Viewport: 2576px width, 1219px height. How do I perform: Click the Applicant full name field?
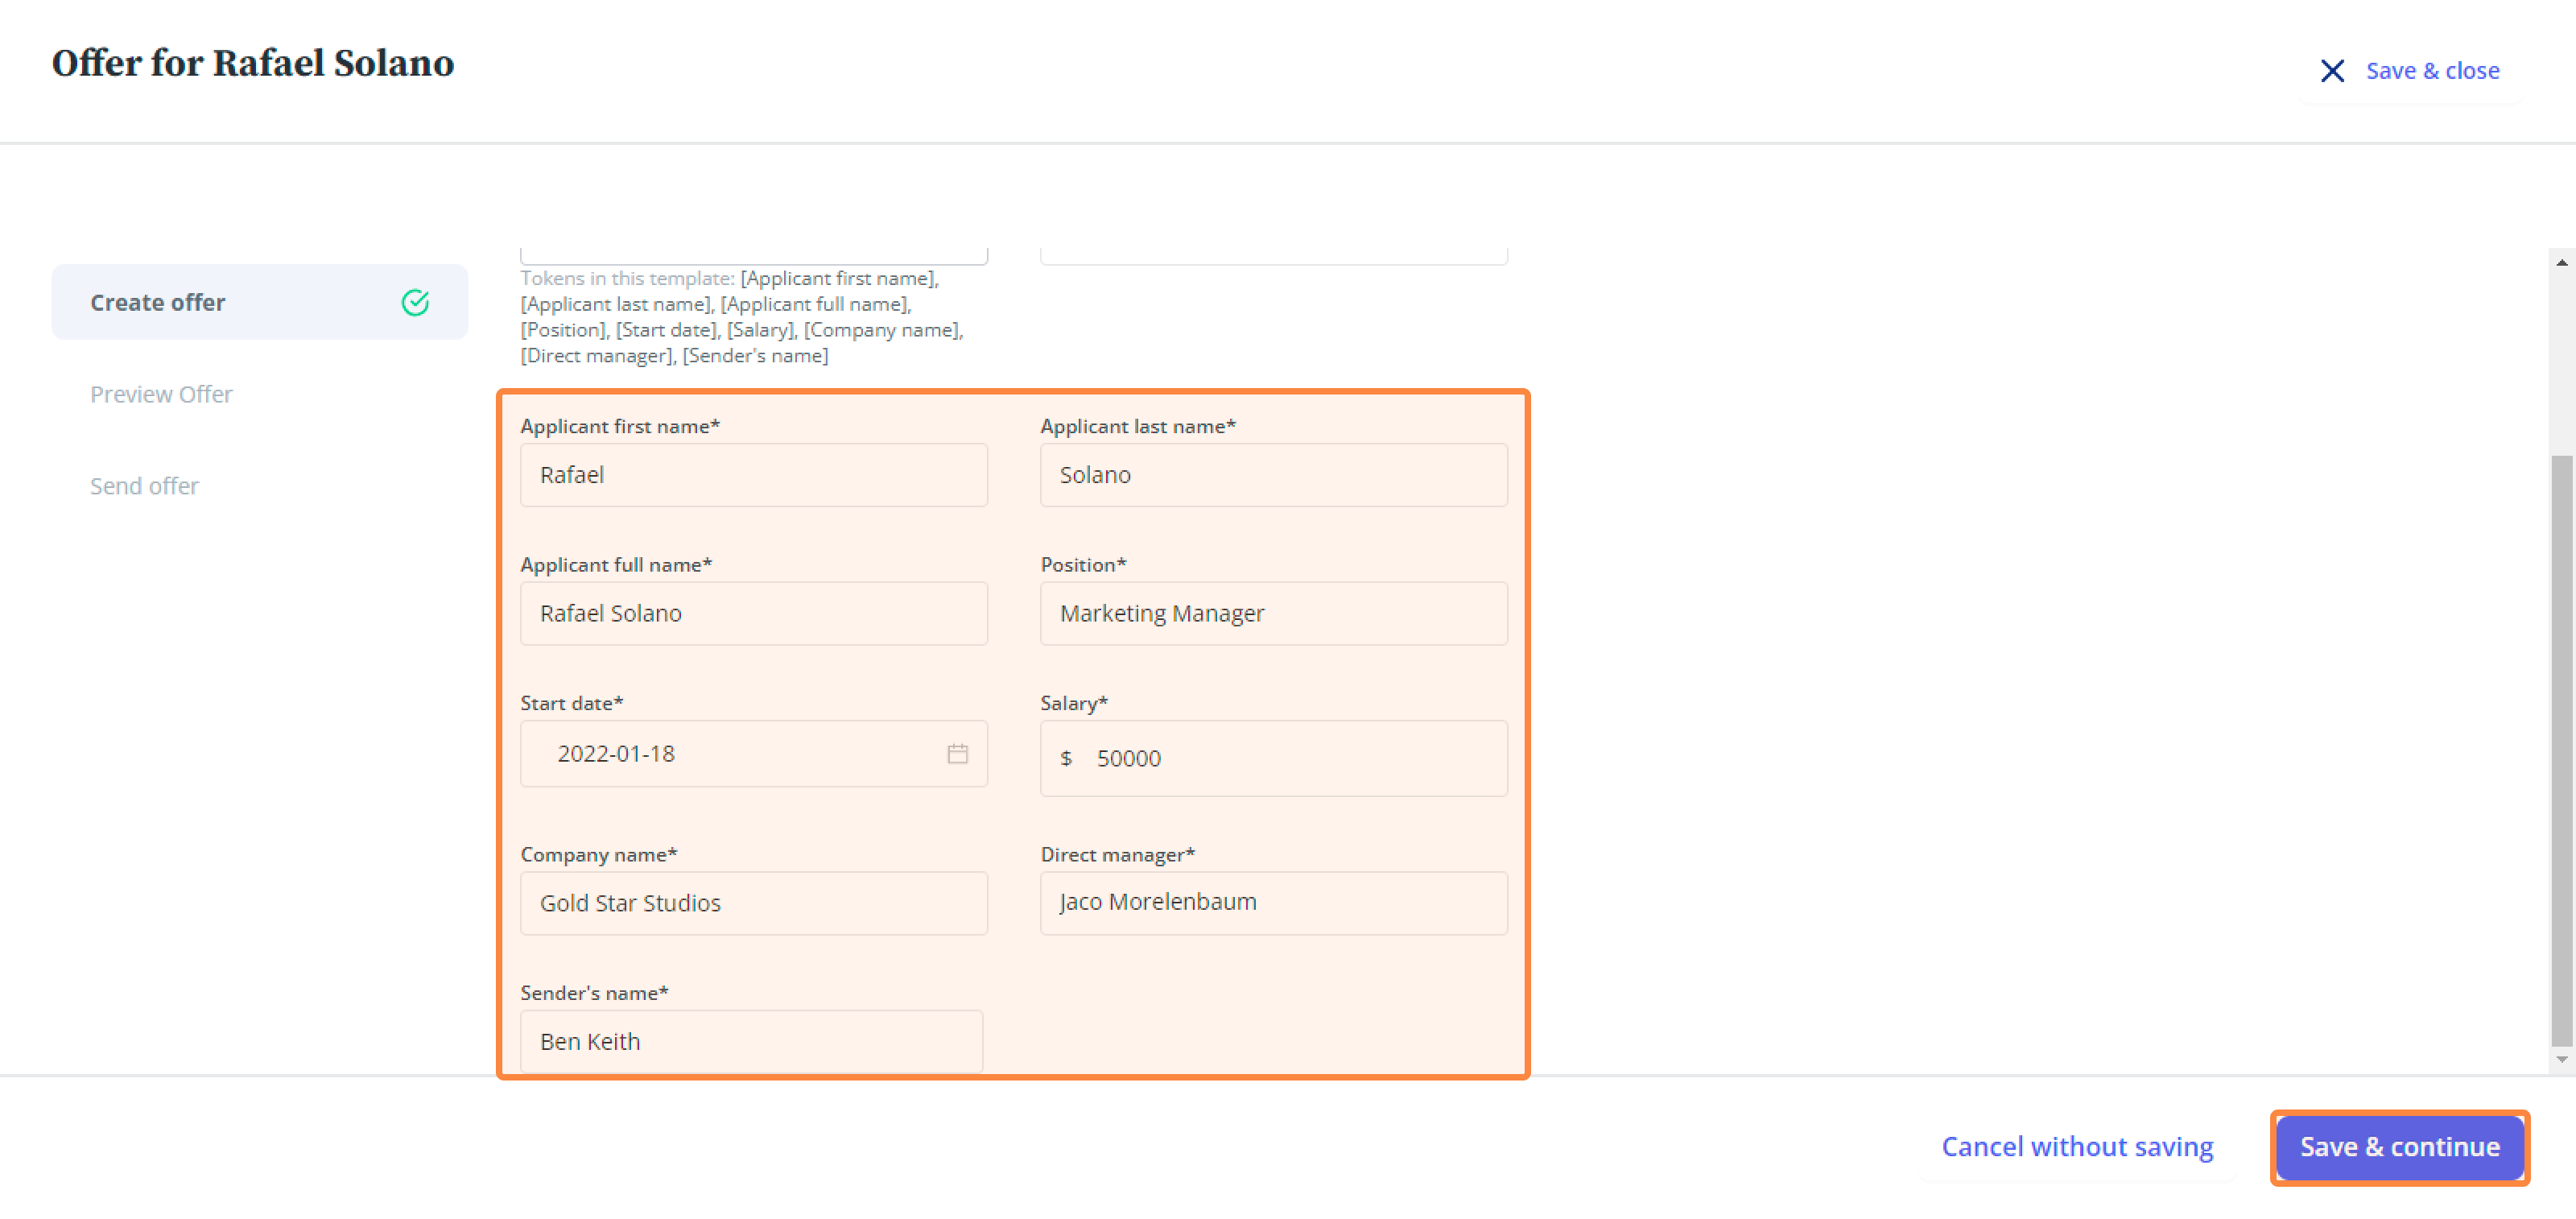[x=754, y=613]
